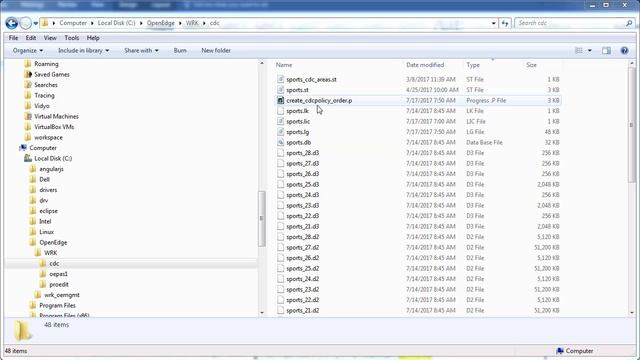Click the Burn toolbar button

click(x=180, y=50)
